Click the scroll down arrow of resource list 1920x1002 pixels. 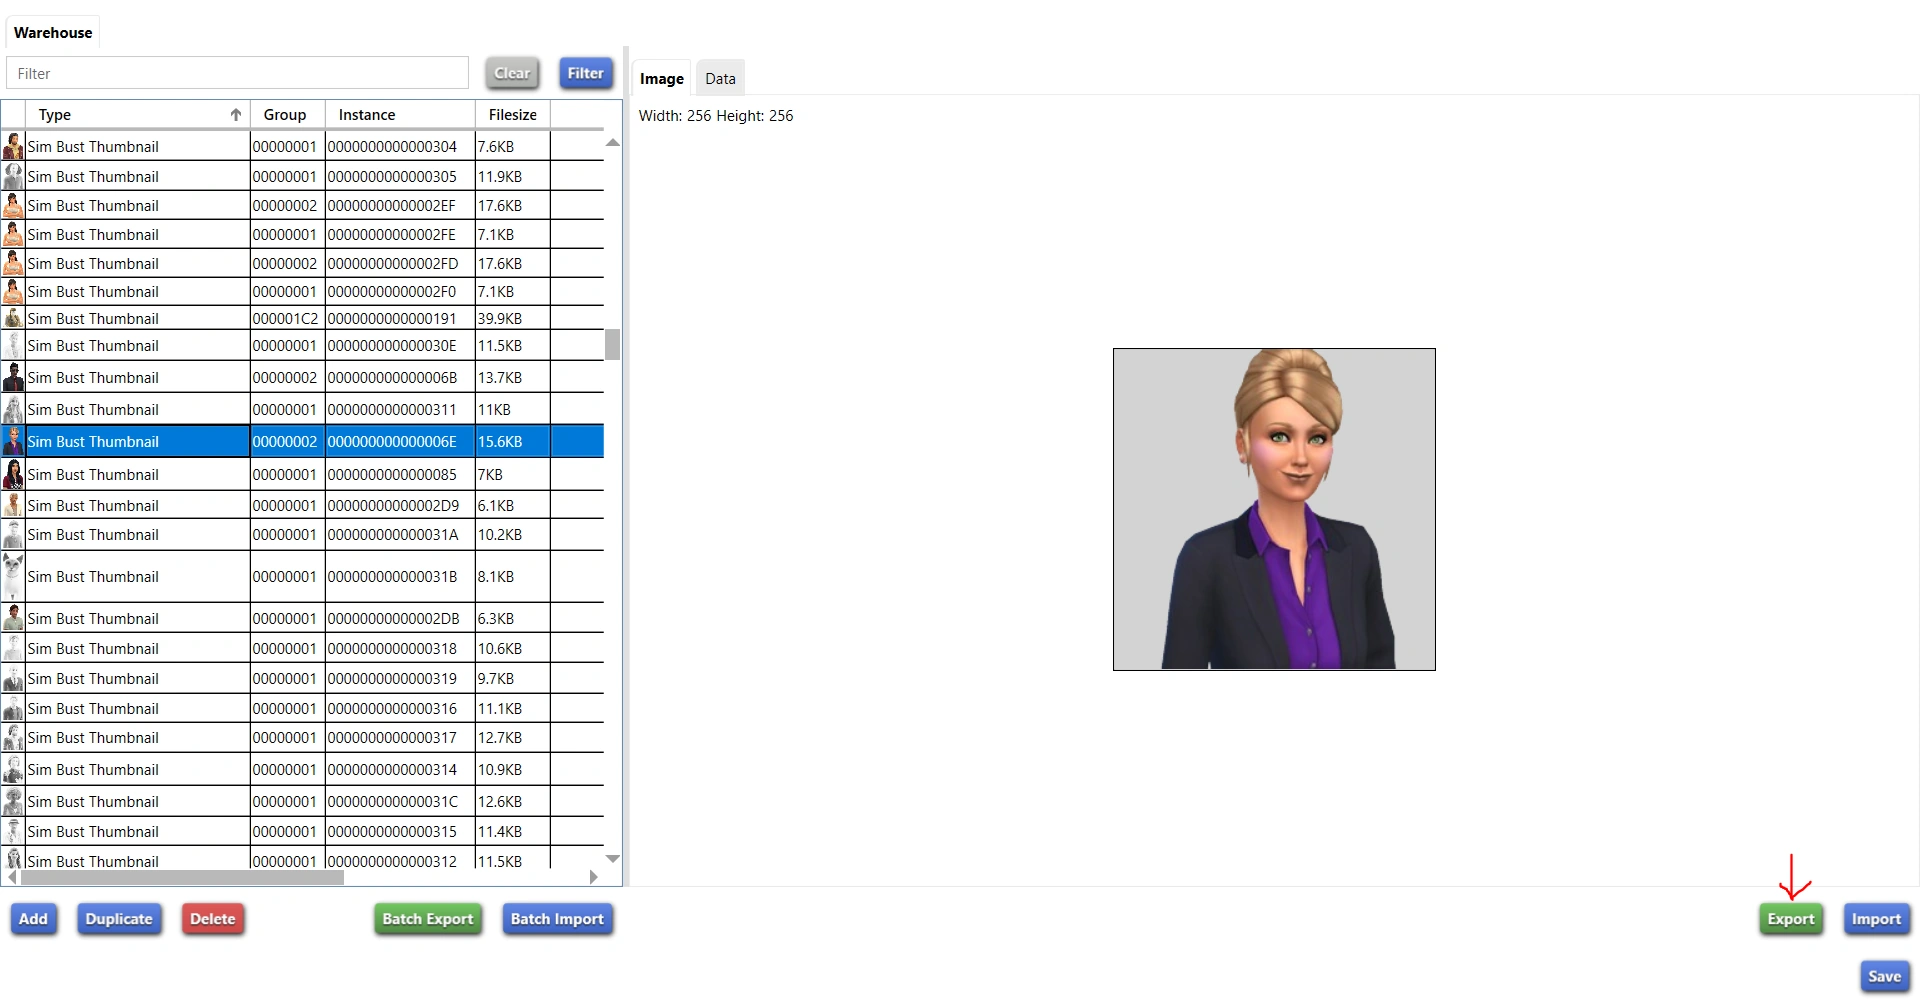(x=613, y=859)
